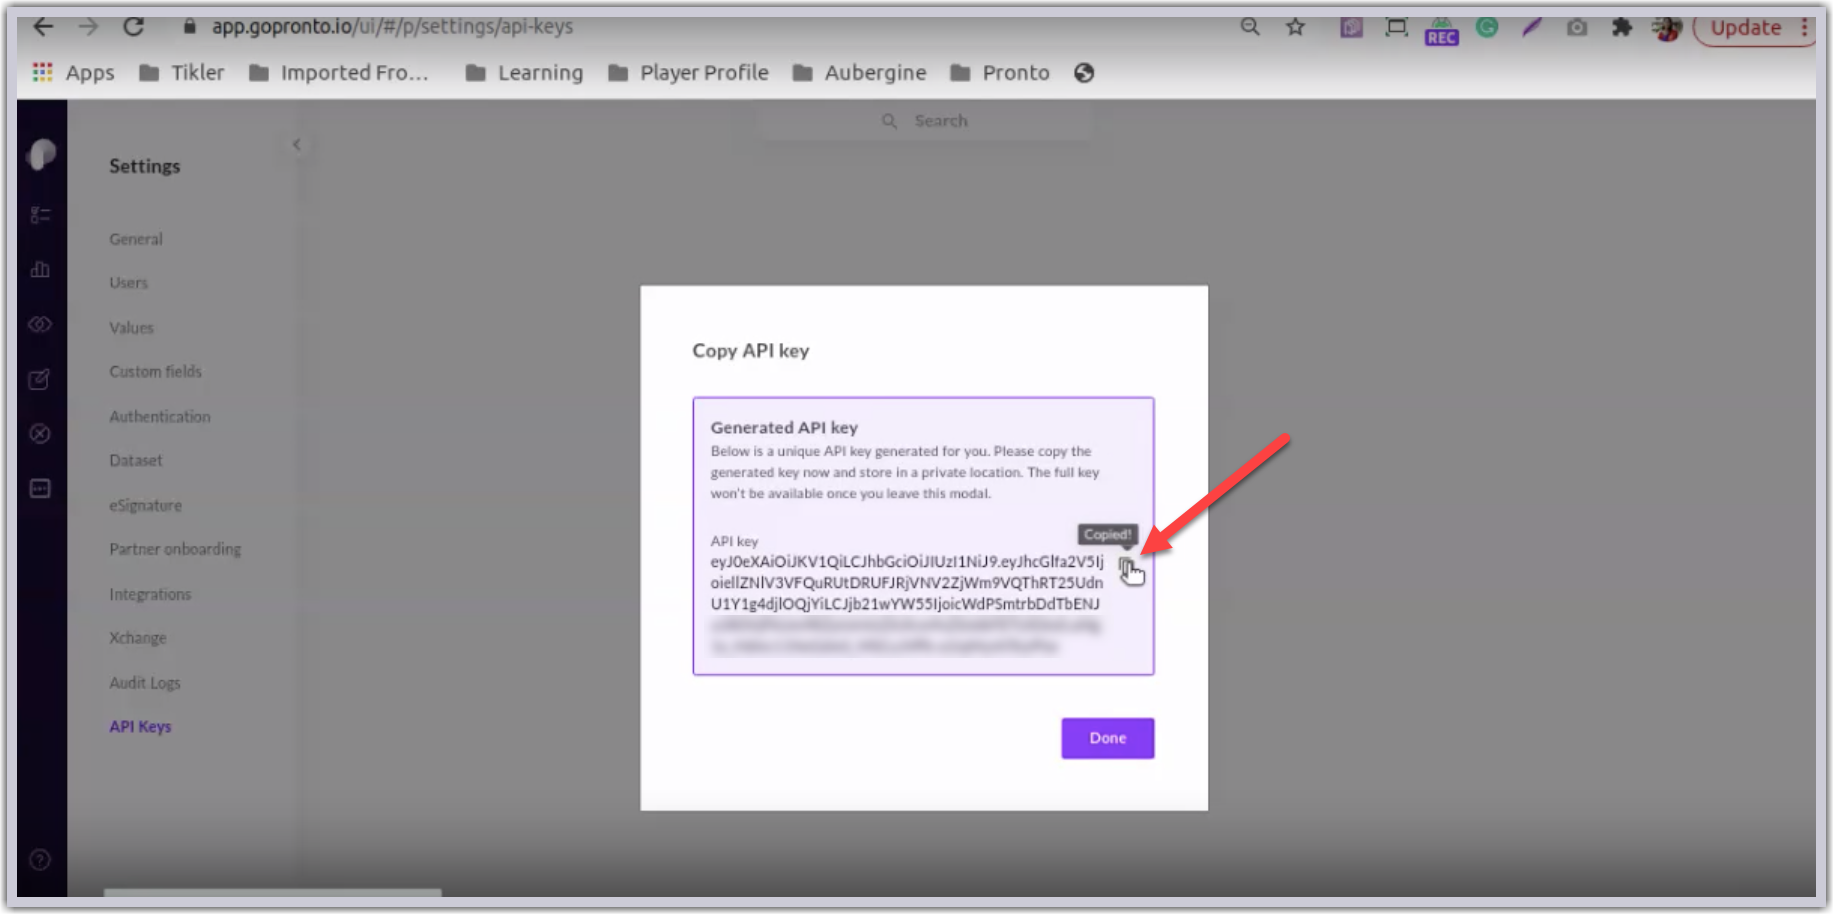Open Dataset settings

point(136,461)
